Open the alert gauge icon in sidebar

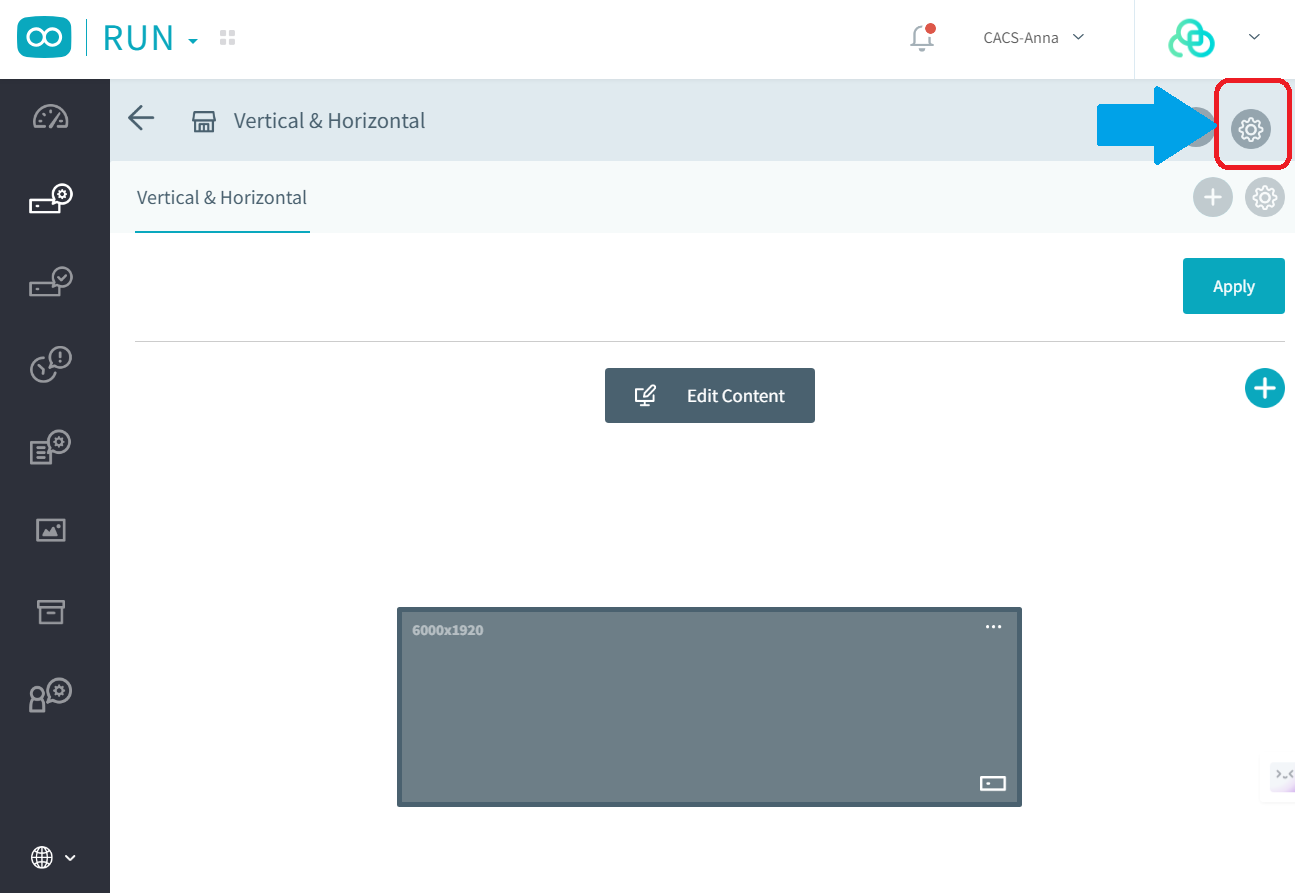click(50, 364)
